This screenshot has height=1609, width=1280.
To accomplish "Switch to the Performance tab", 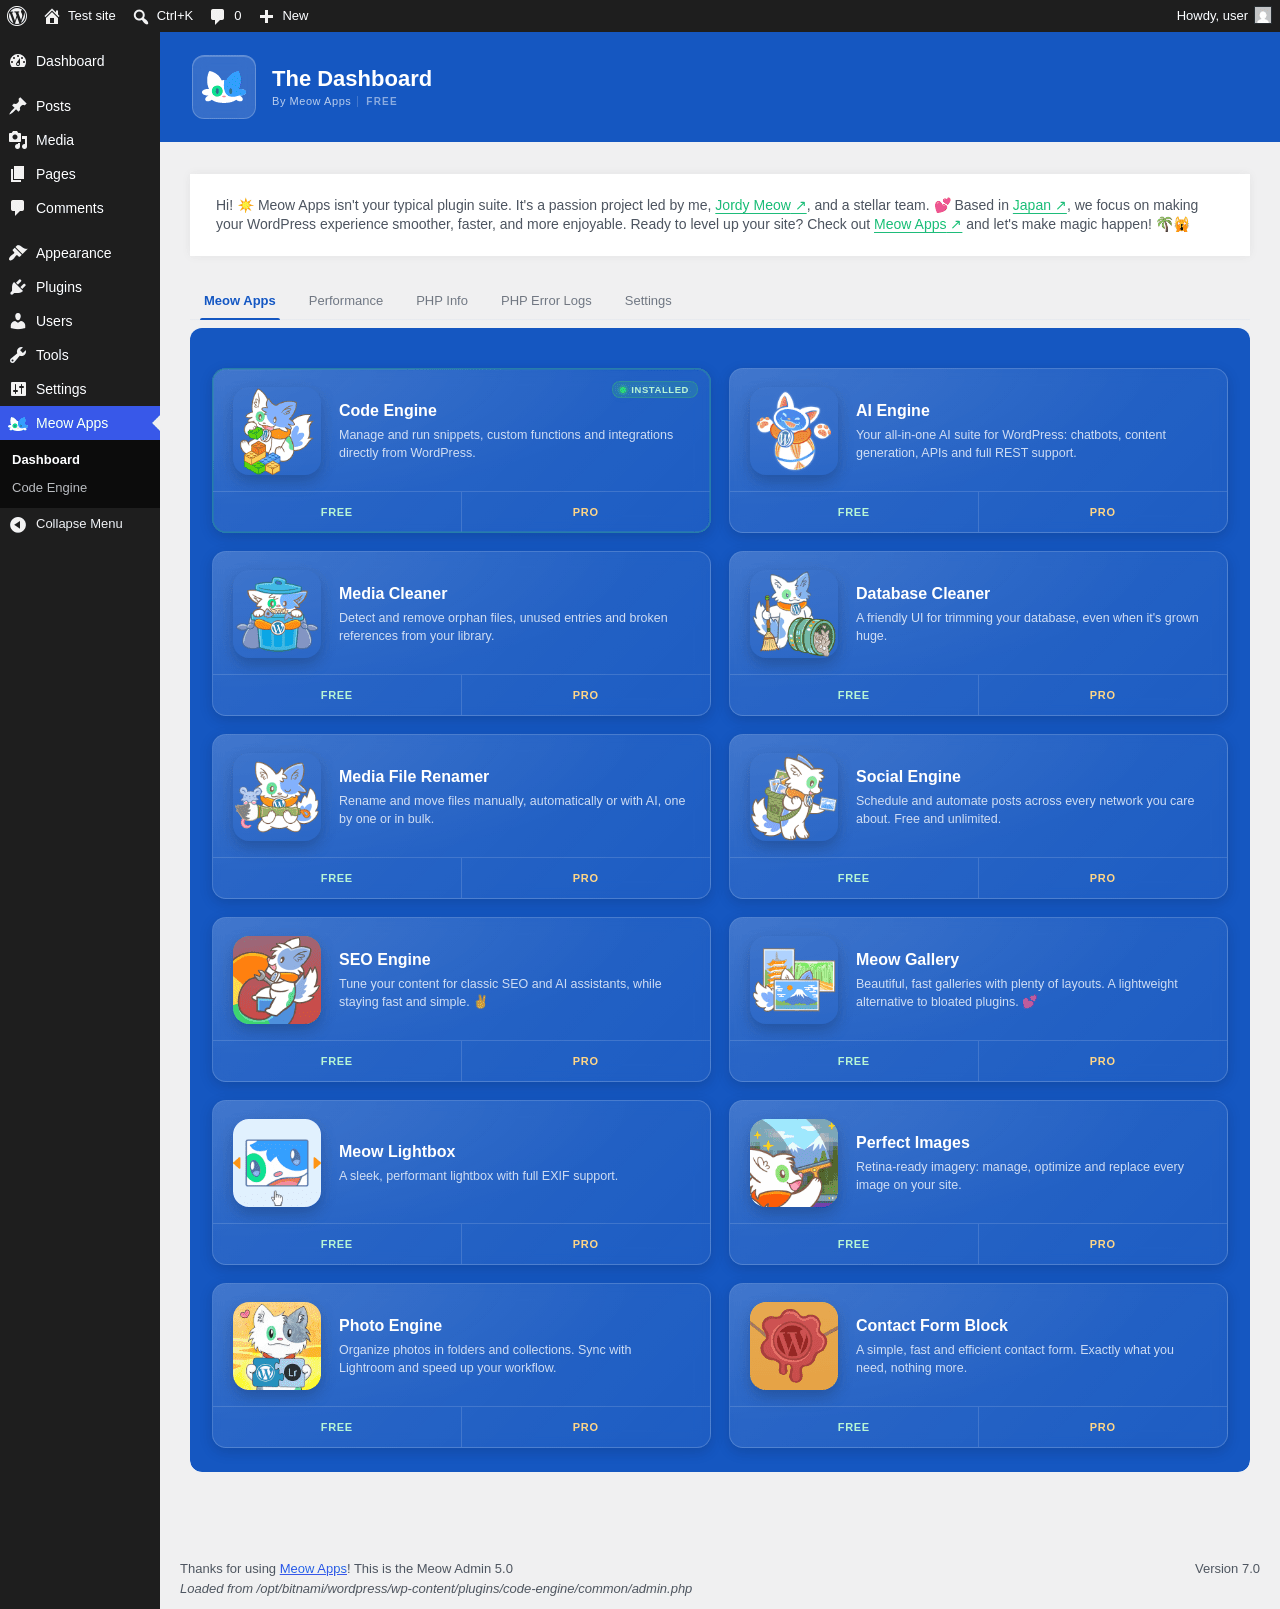I will 346,301.
